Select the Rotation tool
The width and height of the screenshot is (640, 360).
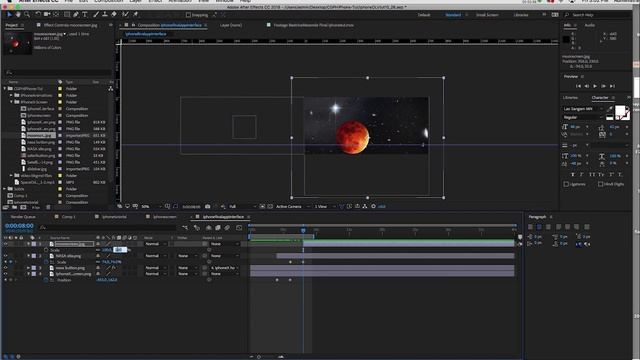tap(38, 15)
